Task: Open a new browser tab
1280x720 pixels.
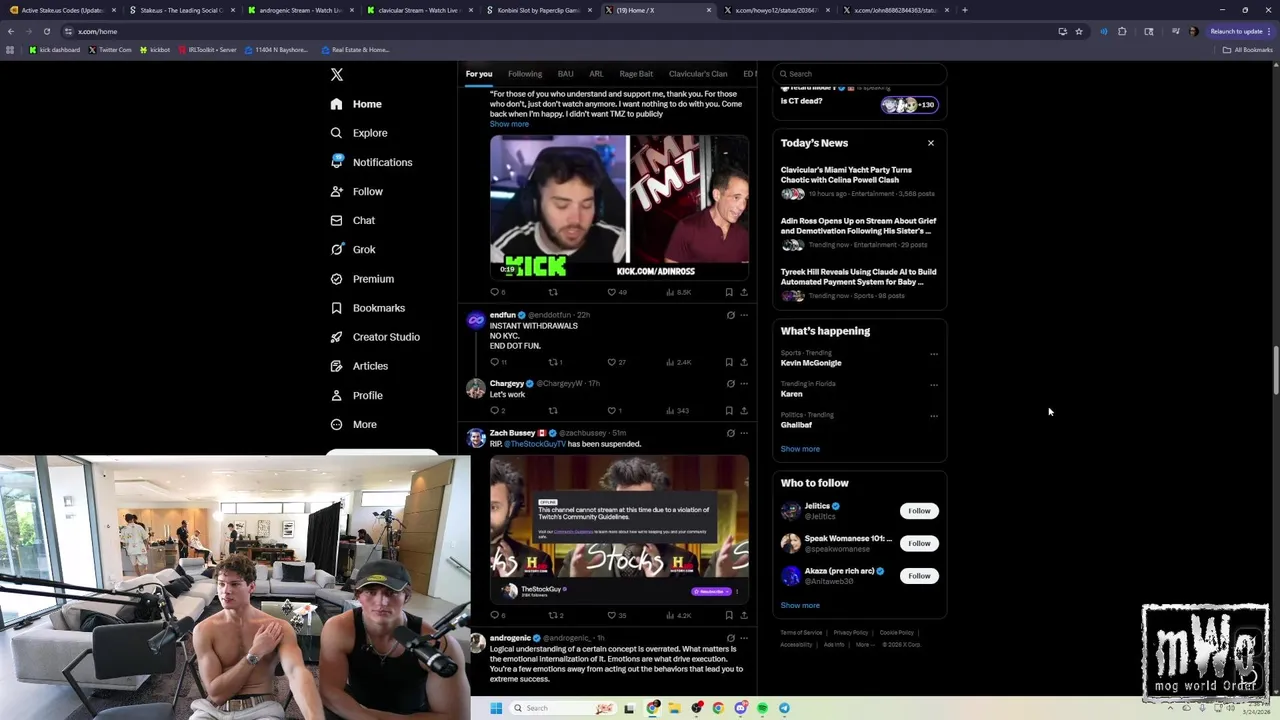Action: pyautogui.click(x=965, y=10)
